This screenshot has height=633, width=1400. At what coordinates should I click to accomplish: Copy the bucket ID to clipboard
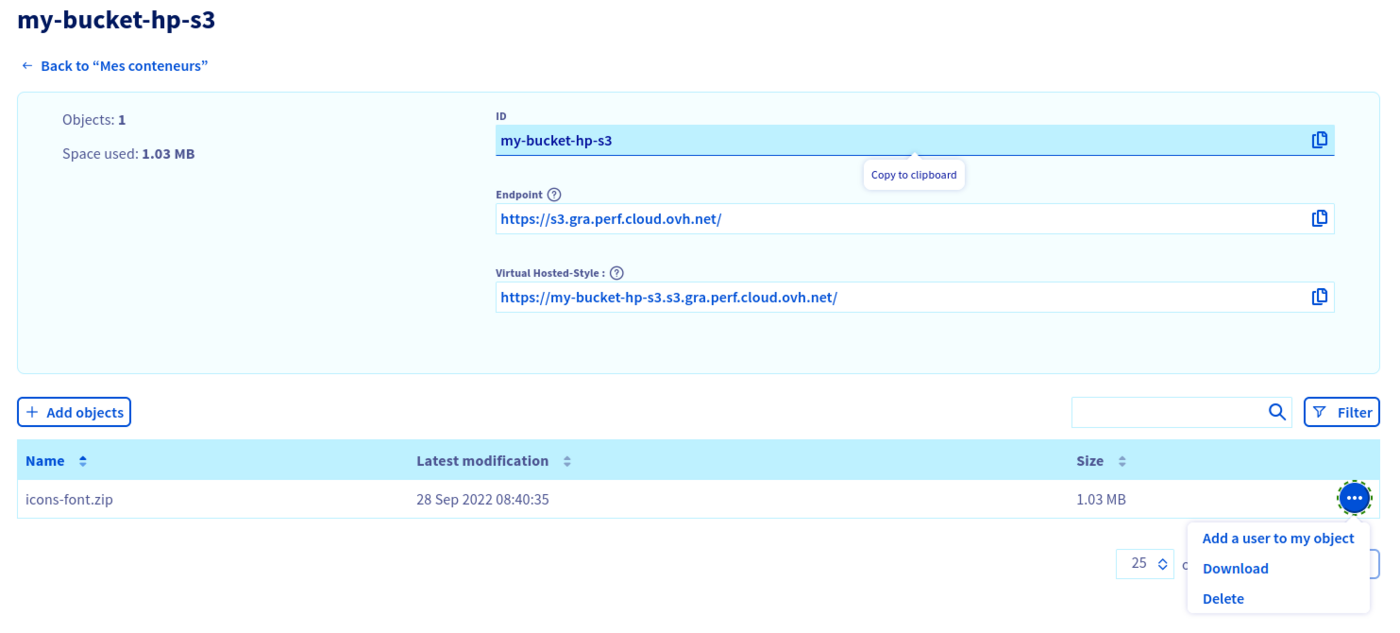[1319, 140]
